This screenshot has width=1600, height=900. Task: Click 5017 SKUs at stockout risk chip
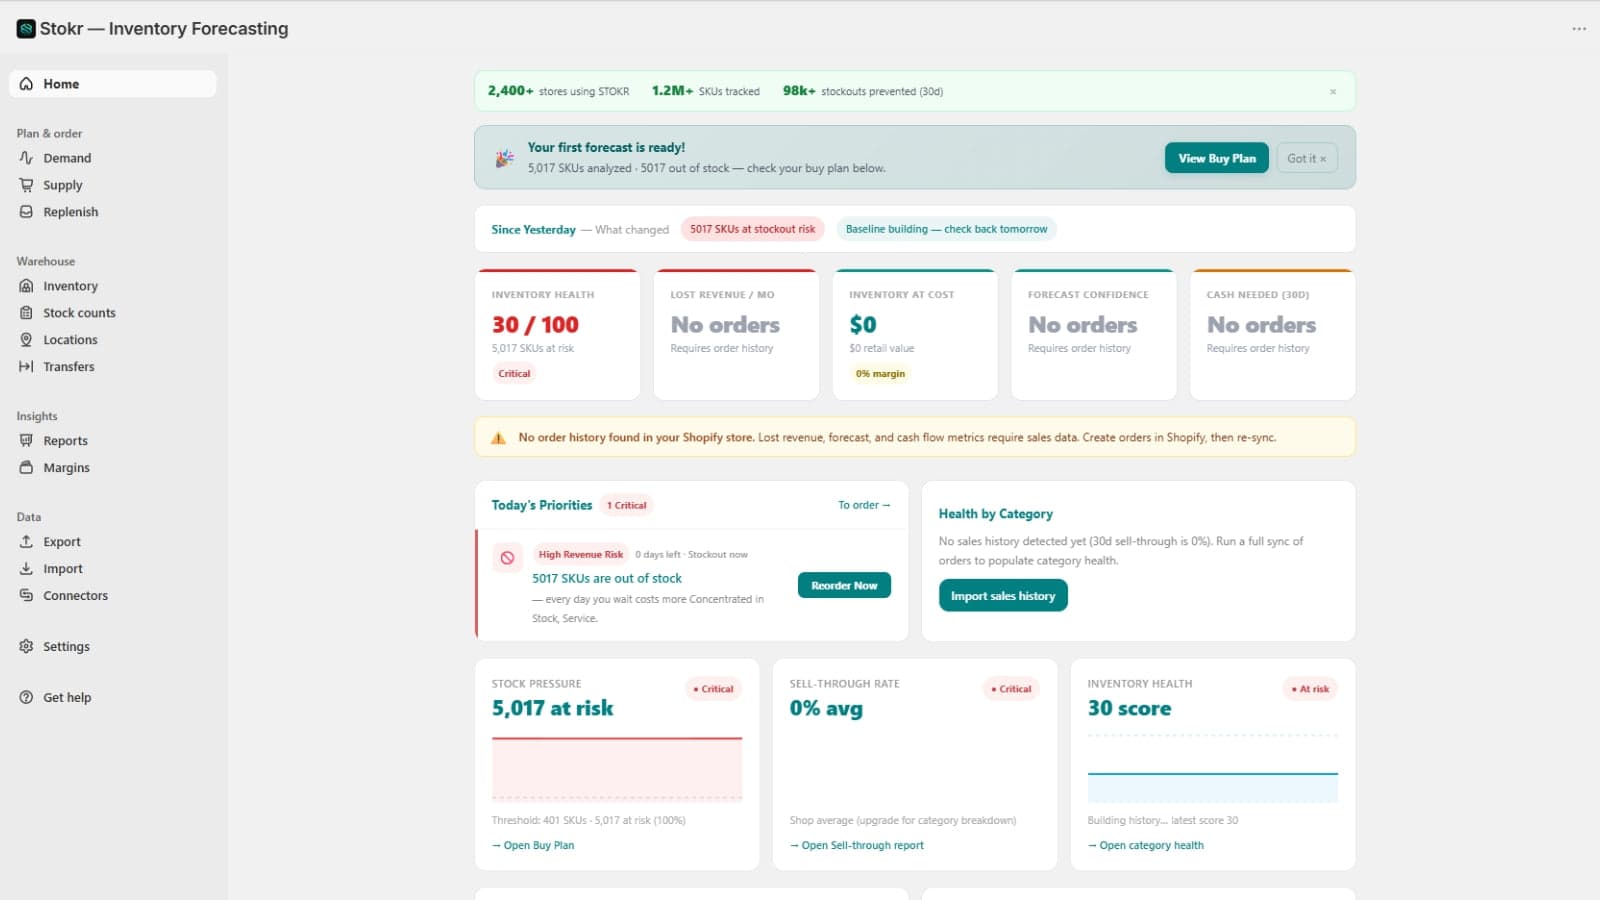point(753,229)
